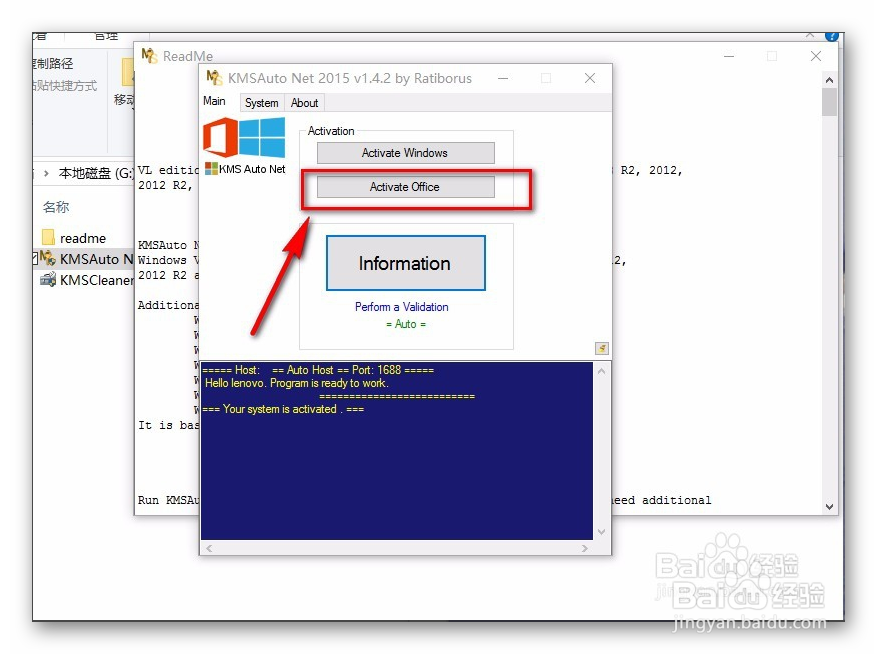Minimize the KMSAuto Net window
The image size is (877, 654).
click(x=503, y=78)
